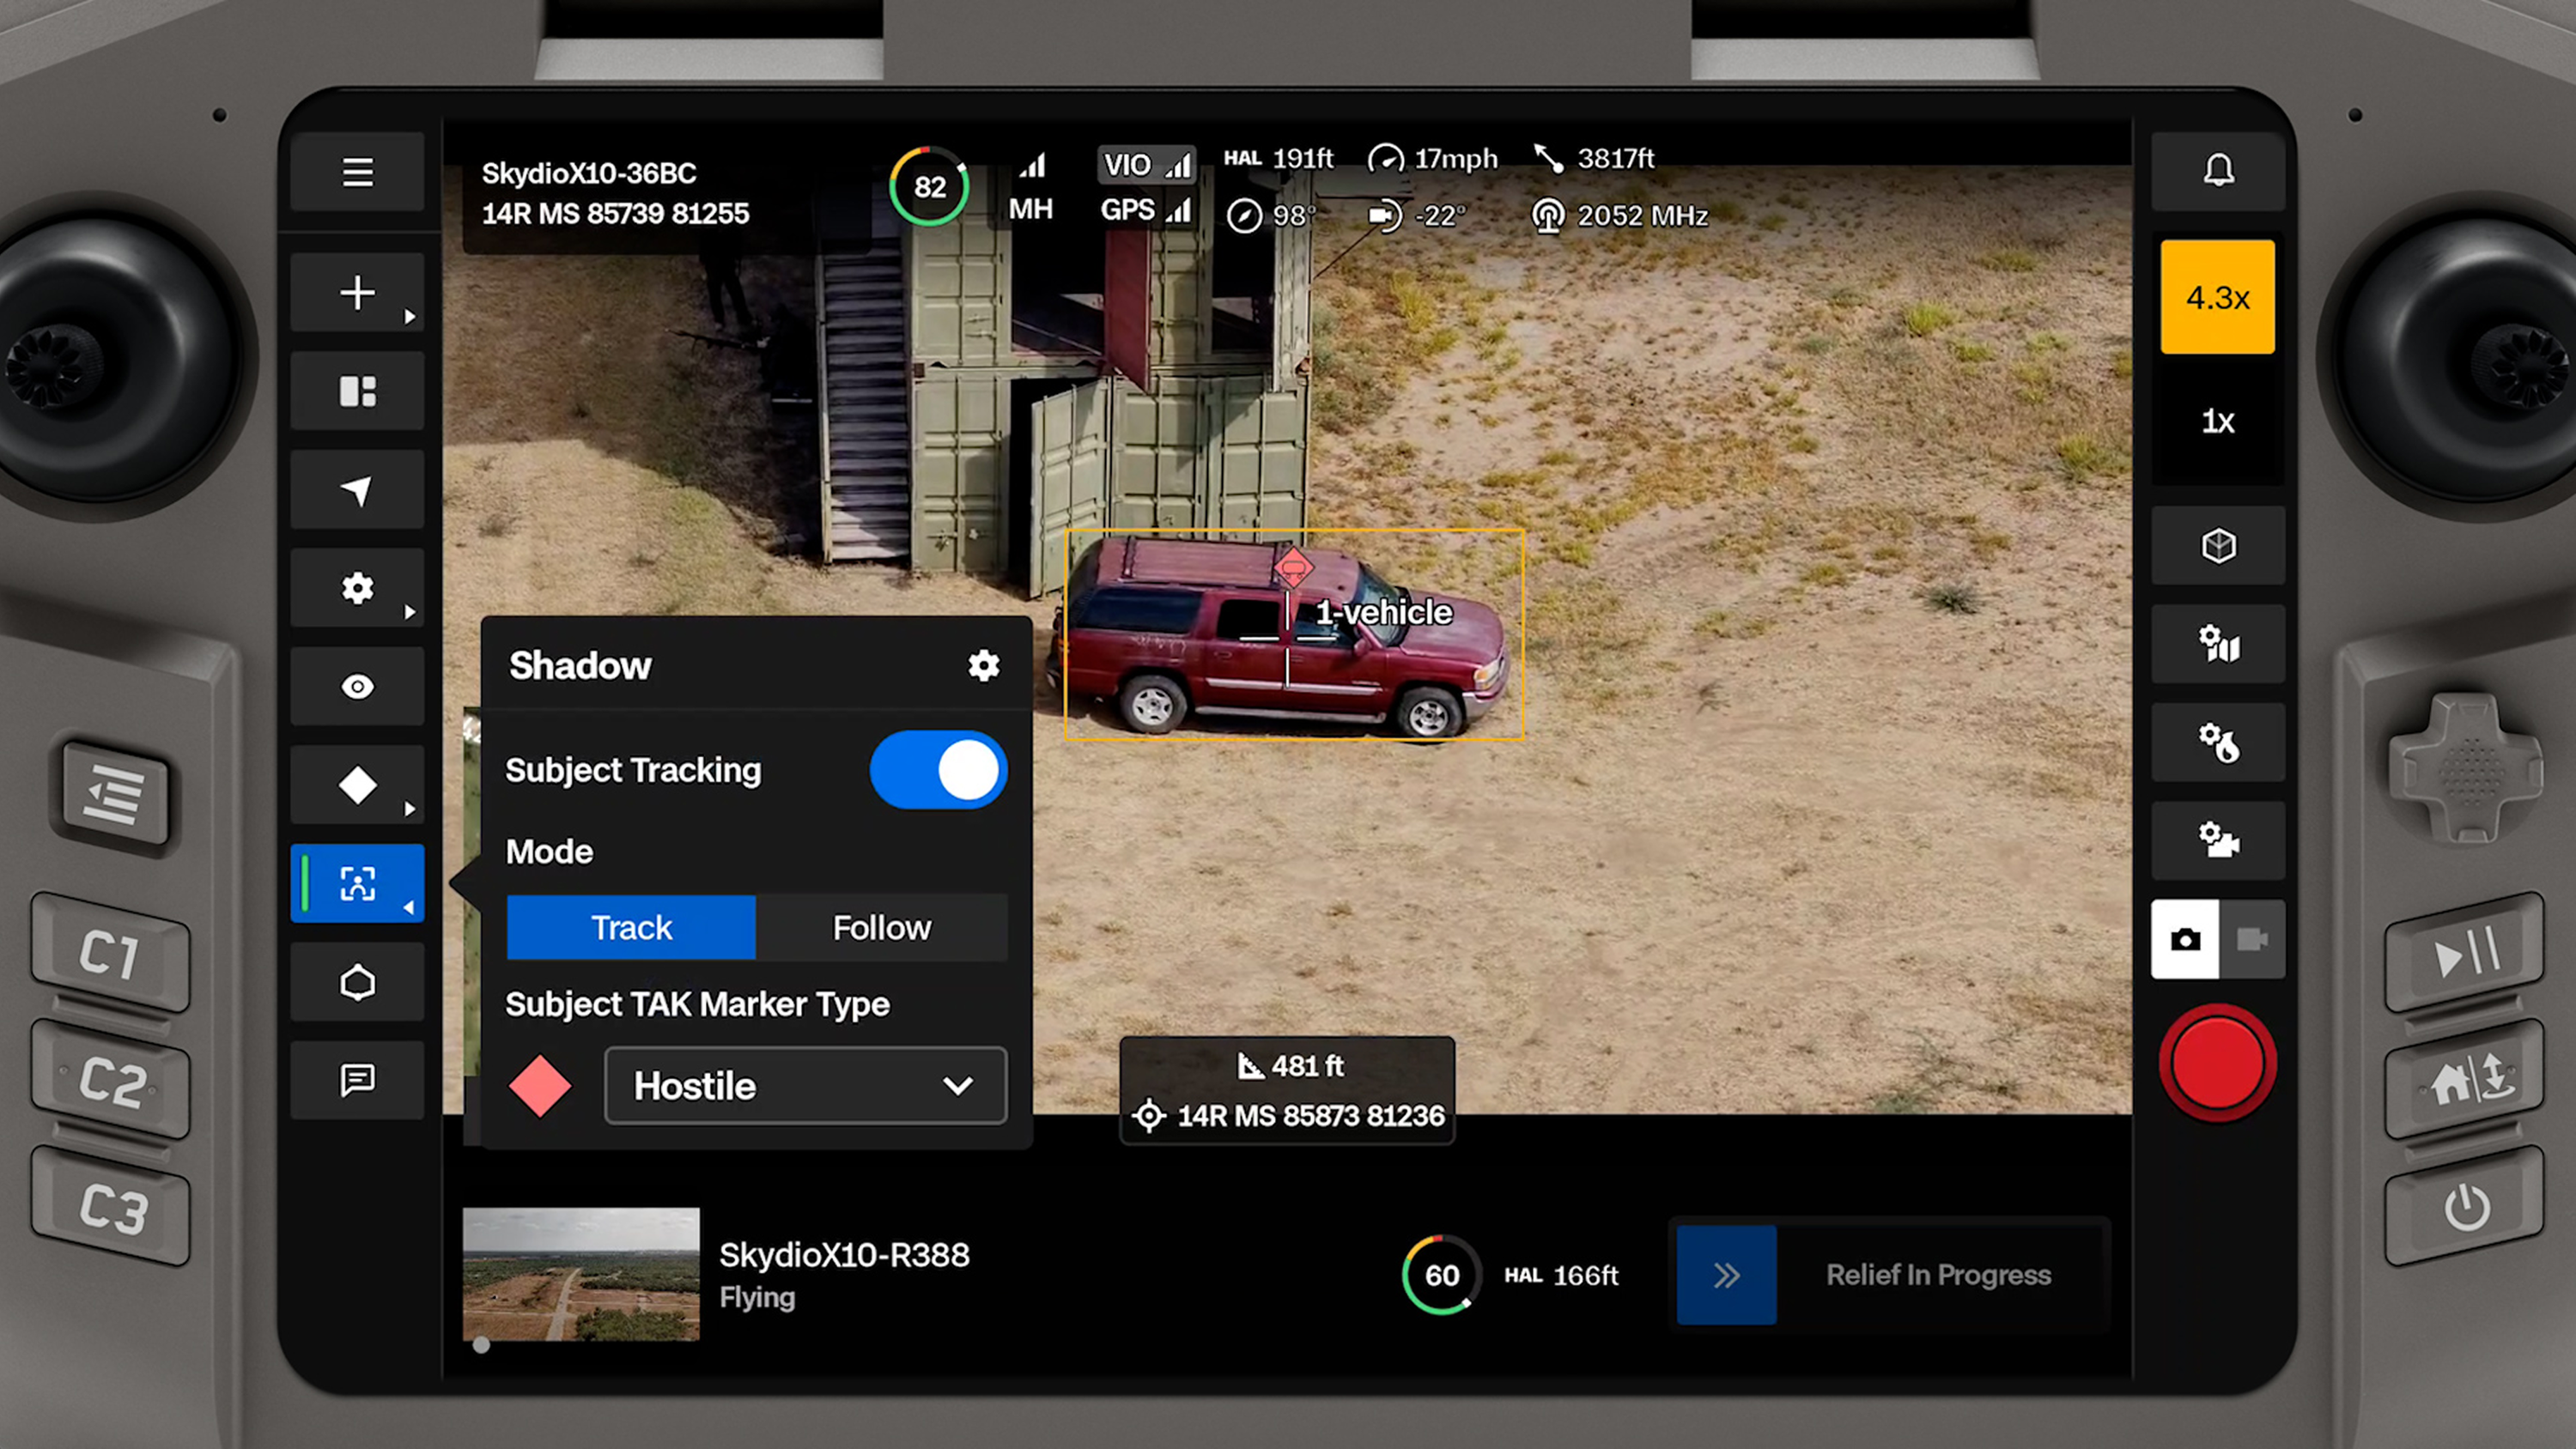Click the VIO signal indicator
The width and height of the screenshot is (2576, 1449).
tap(1146, 164)
